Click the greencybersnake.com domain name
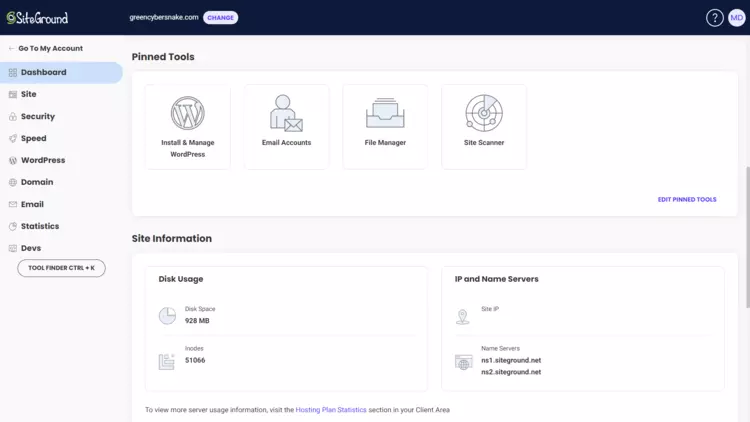The height and width of the screenshot is (422, 750). (164, 17)
